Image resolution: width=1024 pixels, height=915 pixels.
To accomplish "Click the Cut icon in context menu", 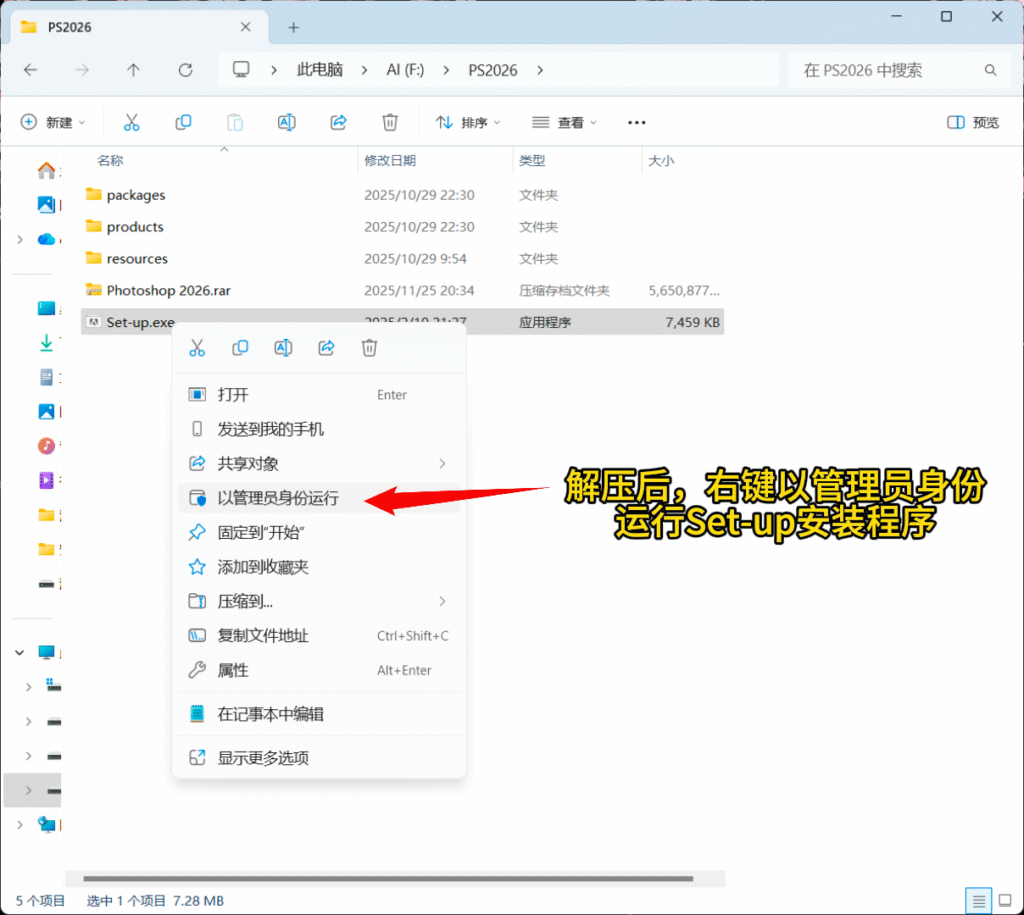I will (x=197, y=348).
